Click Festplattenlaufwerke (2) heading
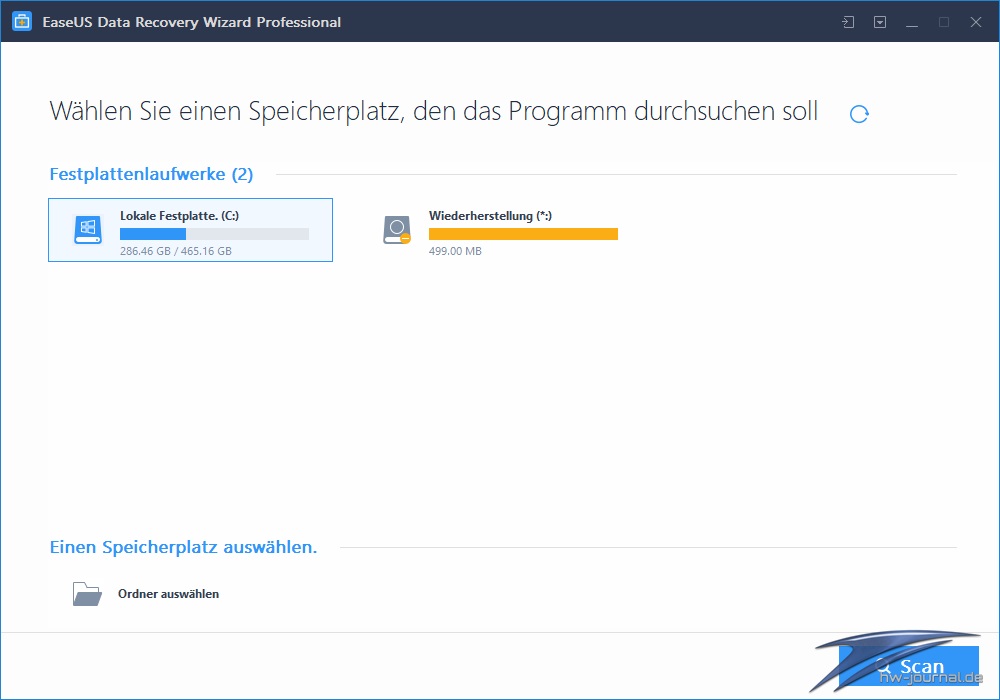The image size is (1000, 700). coord(151,174)
